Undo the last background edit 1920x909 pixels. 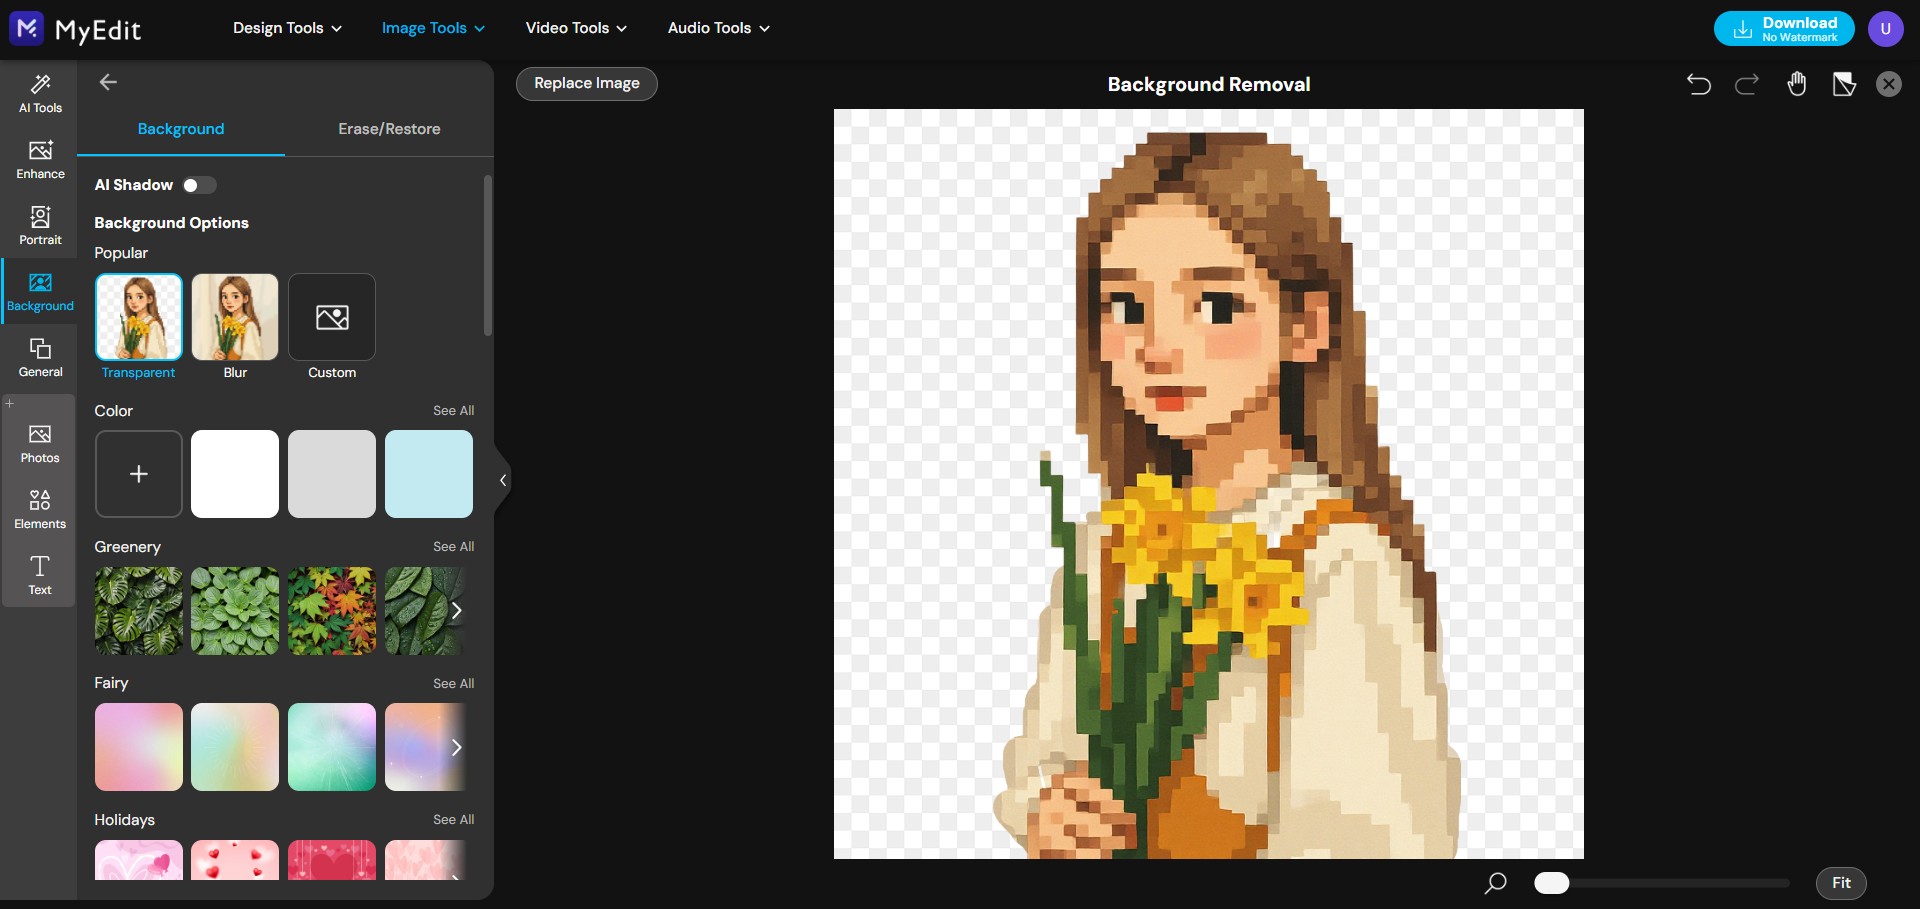pos(1699,84)
